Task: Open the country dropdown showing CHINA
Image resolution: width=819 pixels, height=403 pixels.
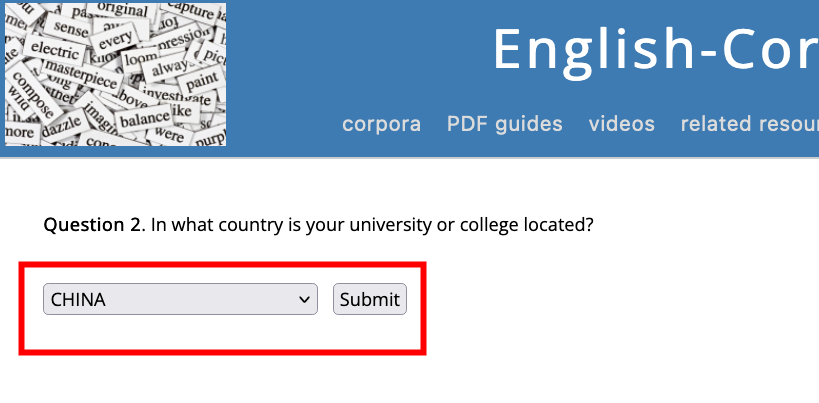Action: [170, 299]
